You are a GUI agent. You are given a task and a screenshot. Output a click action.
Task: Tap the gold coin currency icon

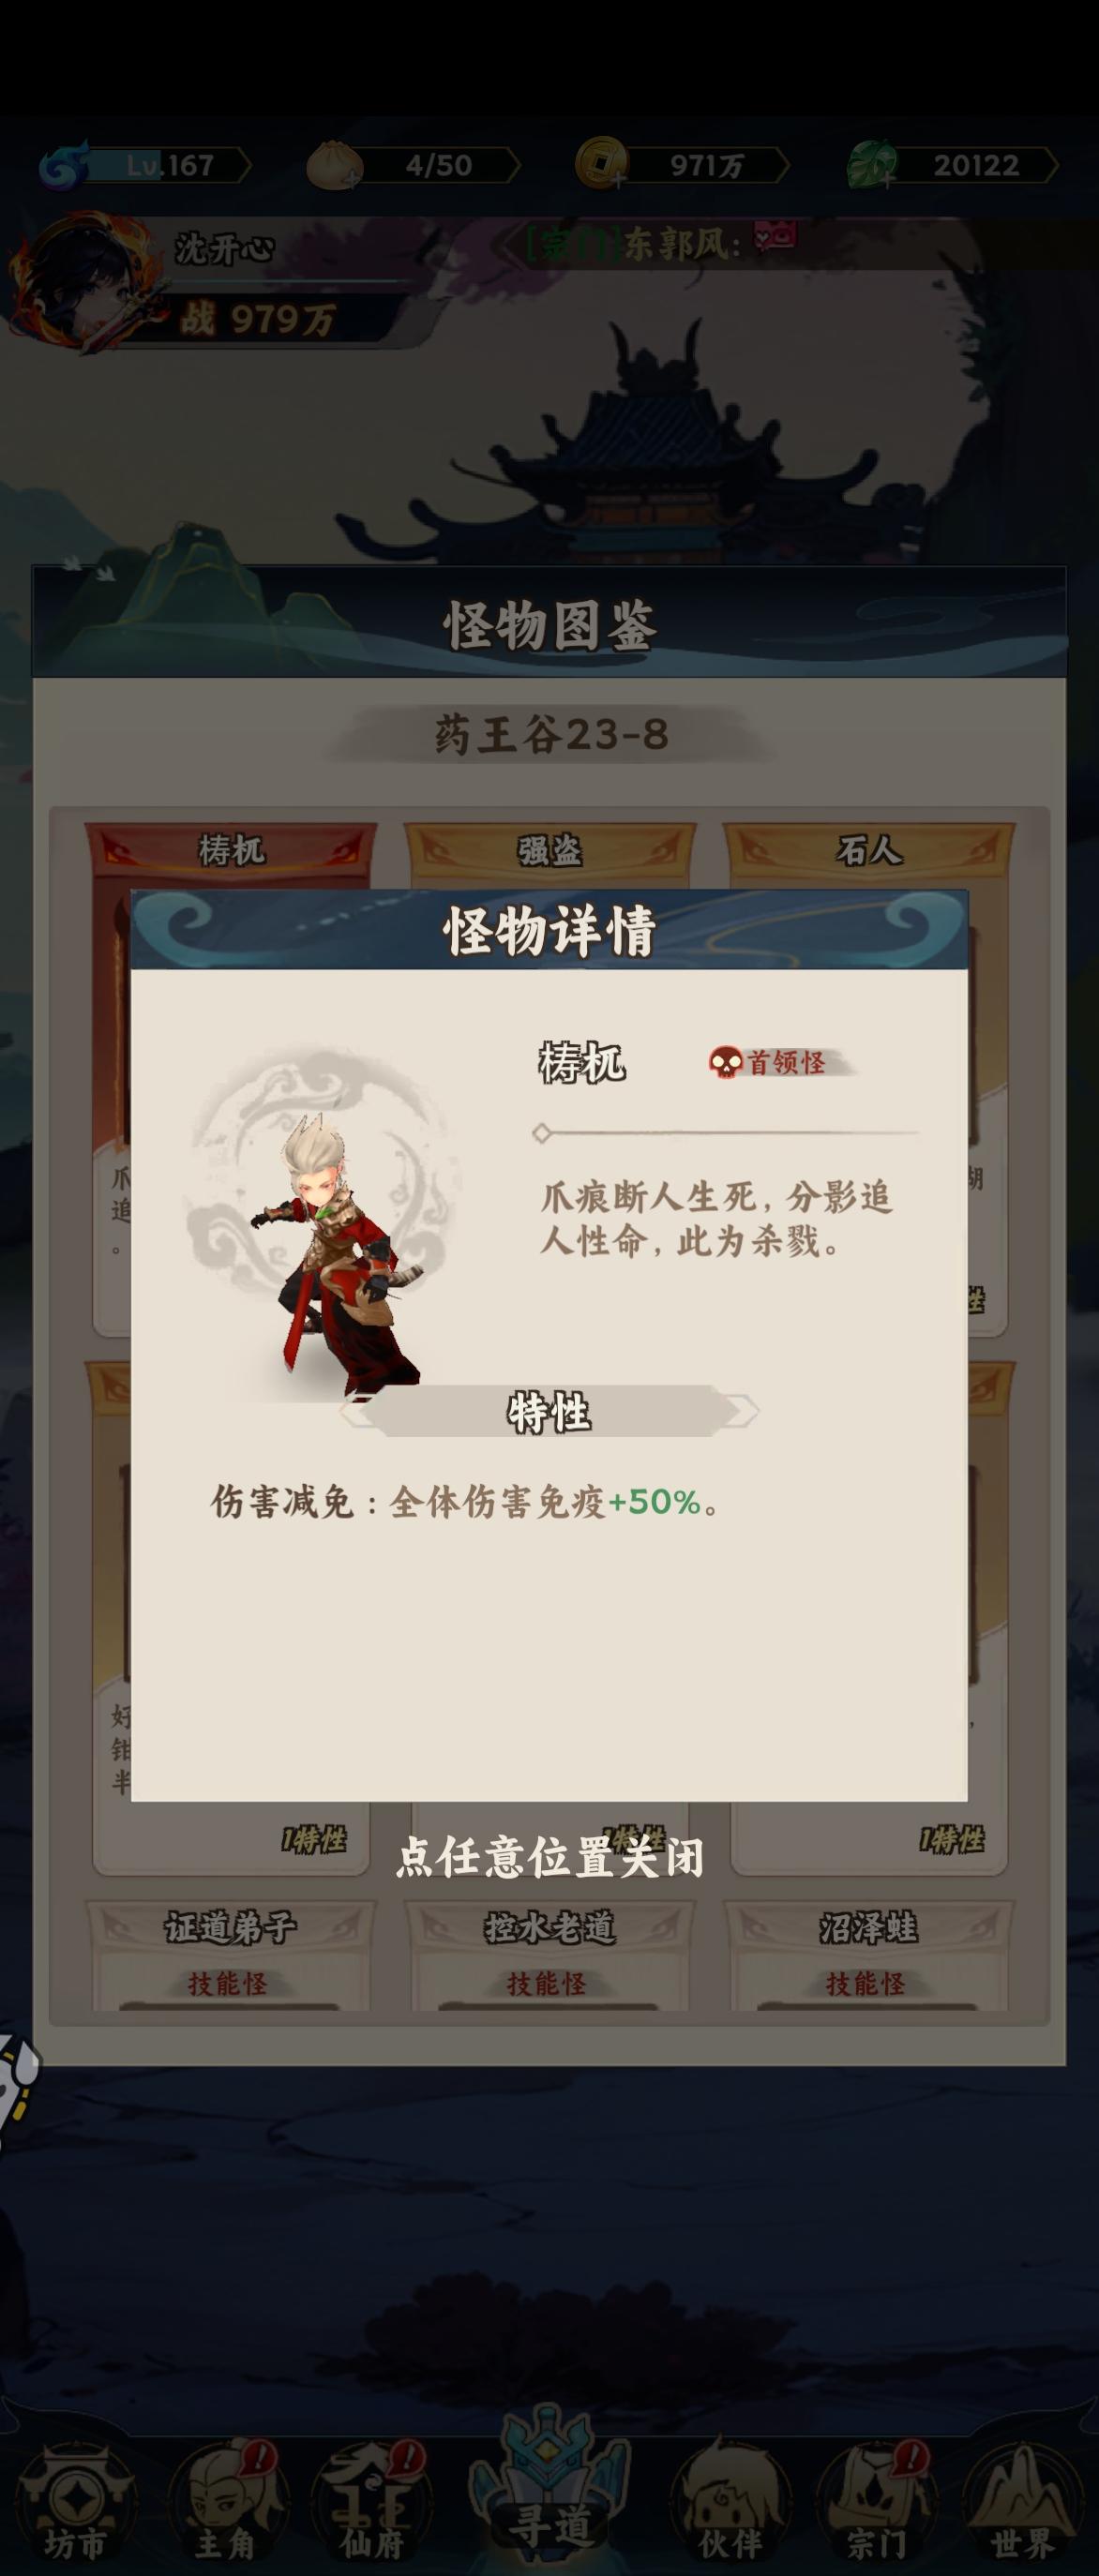point(602,163)
